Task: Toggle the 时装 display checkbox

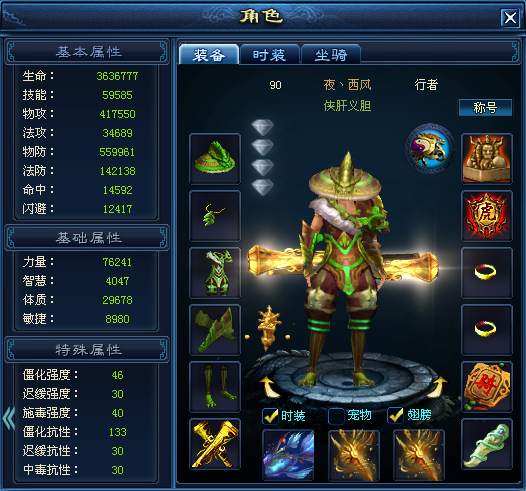Action: pos(270,416)
